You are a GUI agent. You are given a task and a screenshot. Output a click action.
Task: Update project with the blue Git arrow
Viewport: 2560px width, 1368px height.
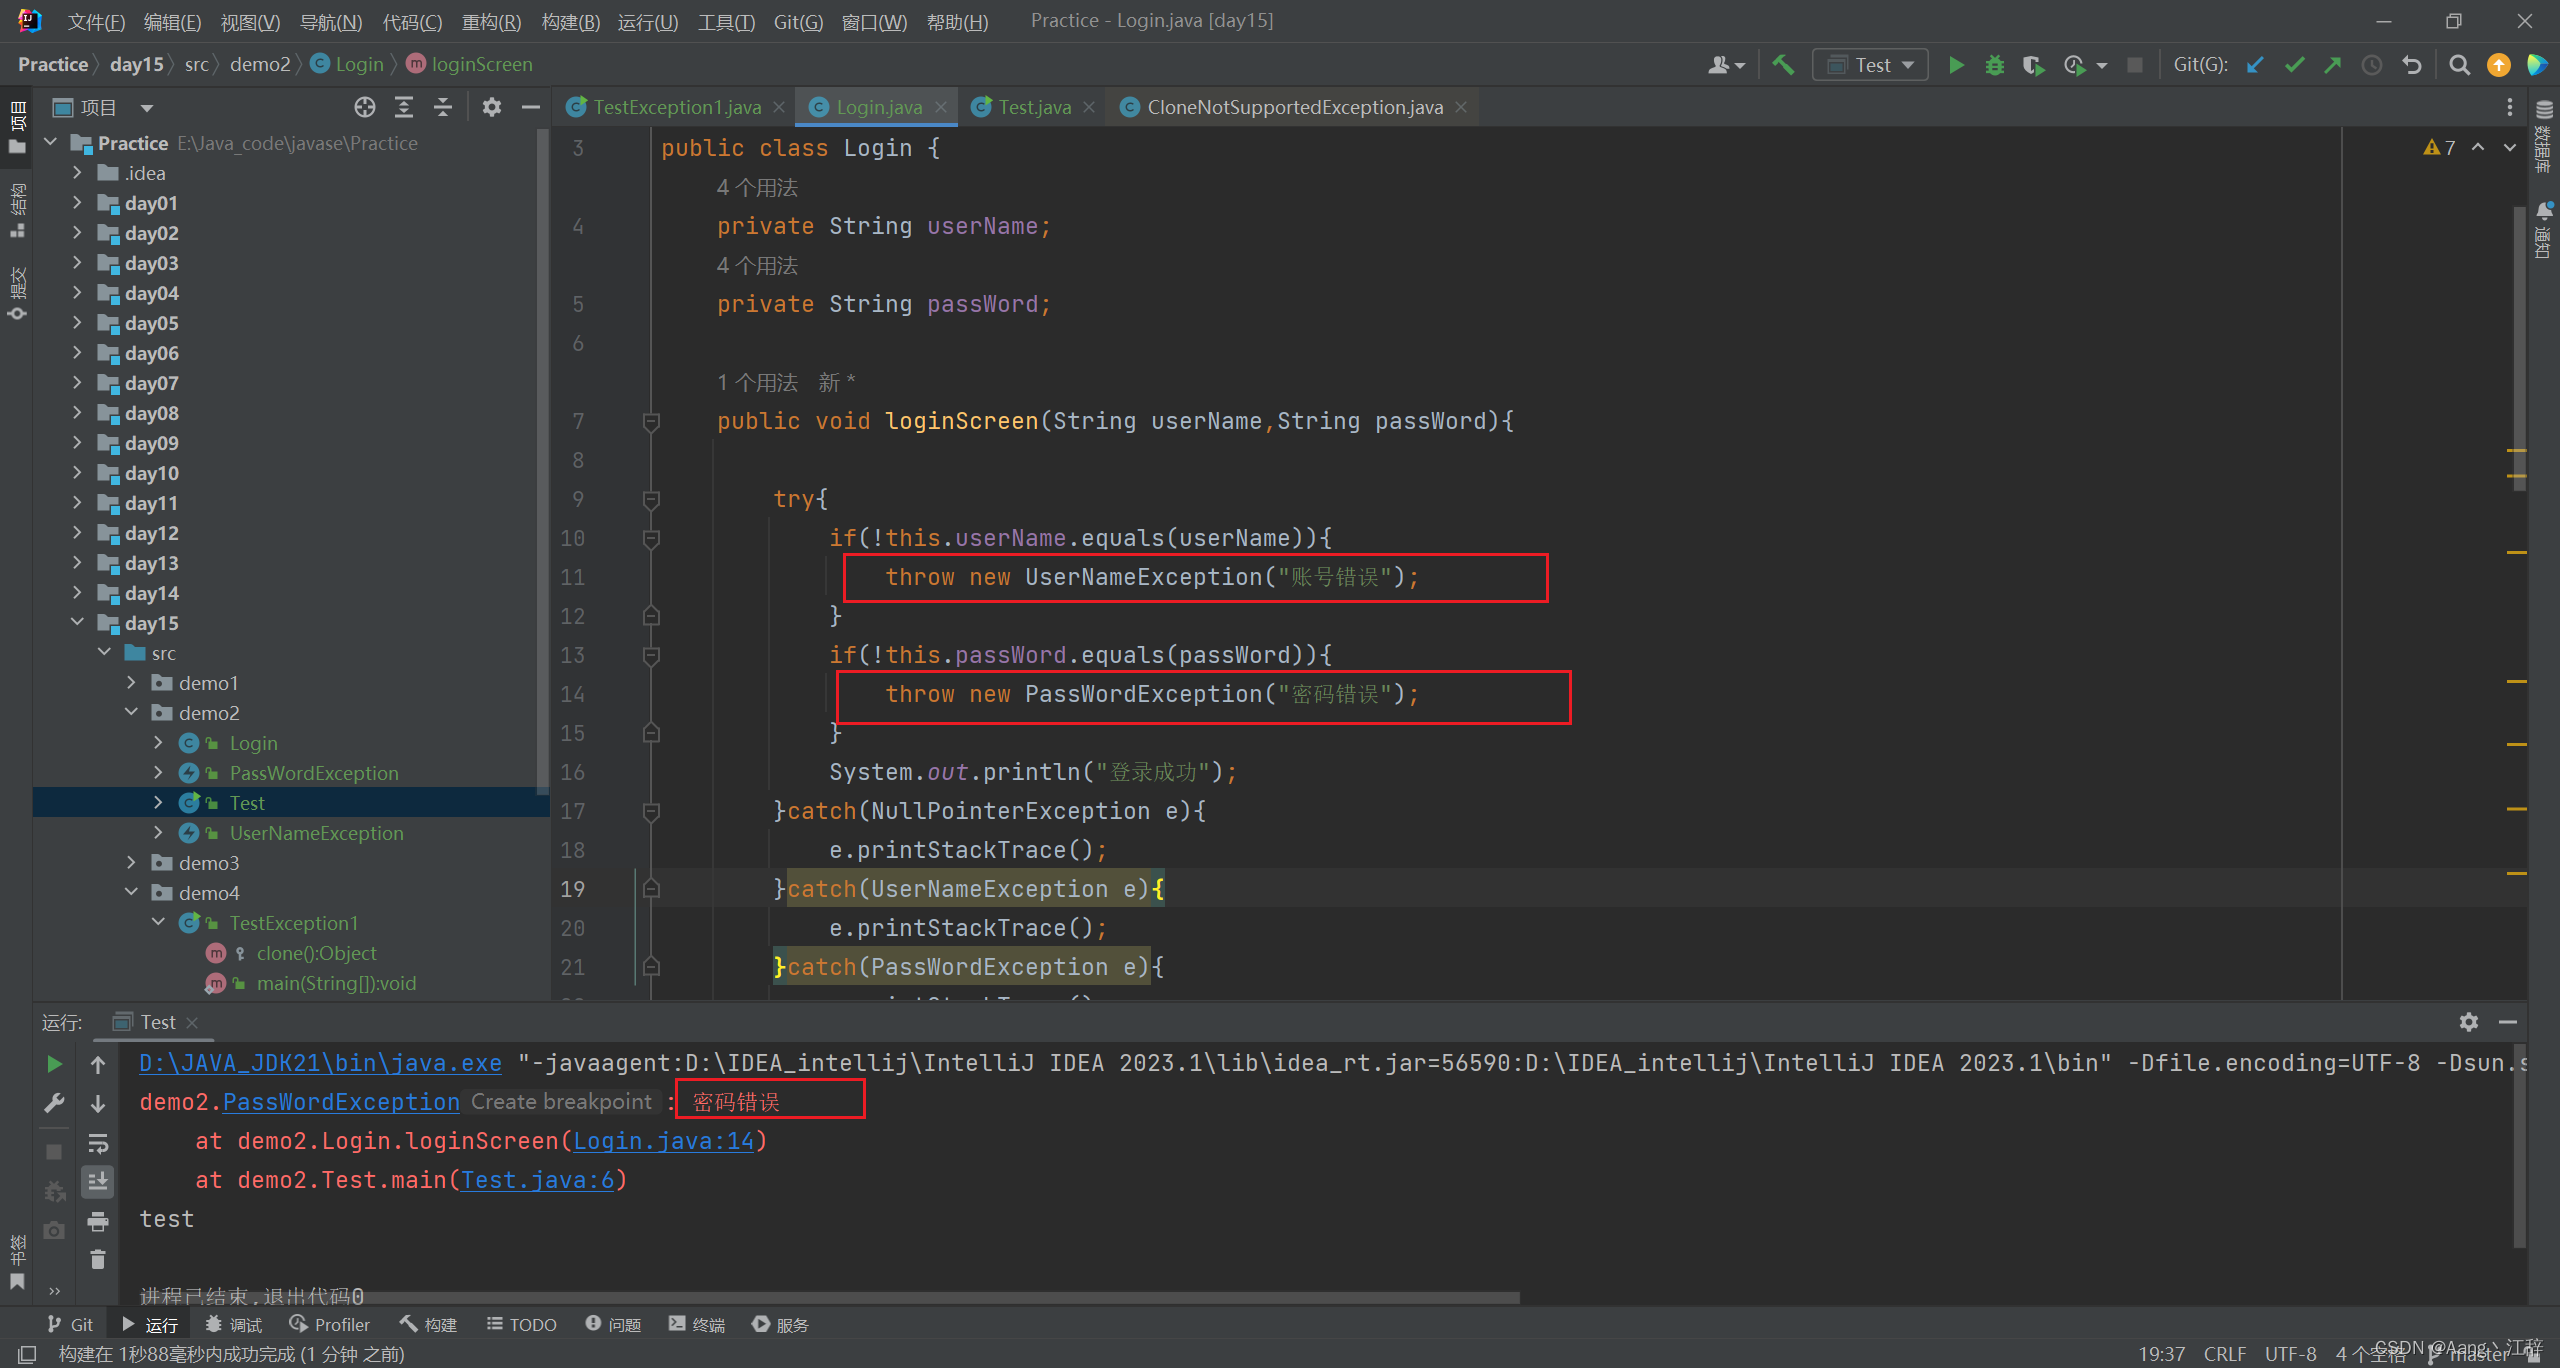(x=2254, y=64)
